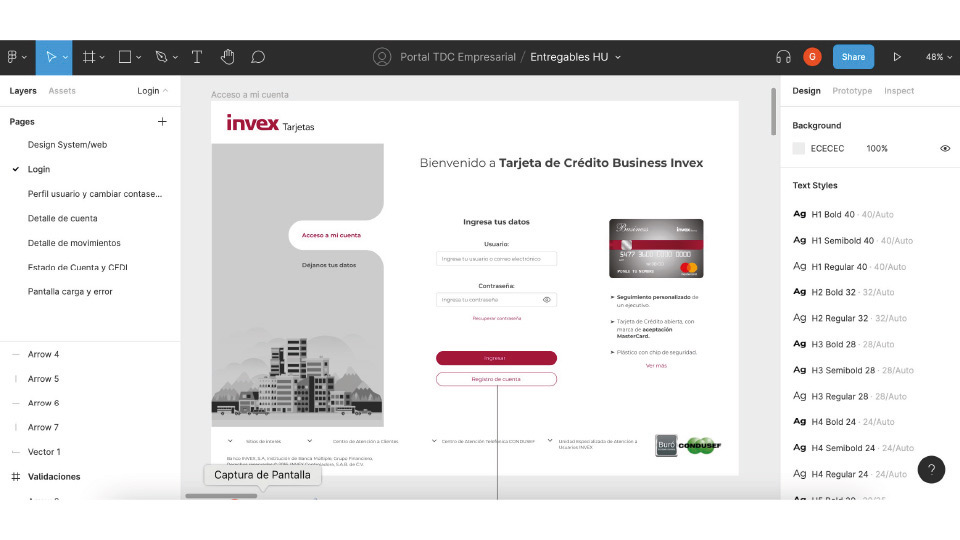Click the Buró logo in the design footer
The height and width of the screenshot is (540, 960).
[x=666, y=445]
